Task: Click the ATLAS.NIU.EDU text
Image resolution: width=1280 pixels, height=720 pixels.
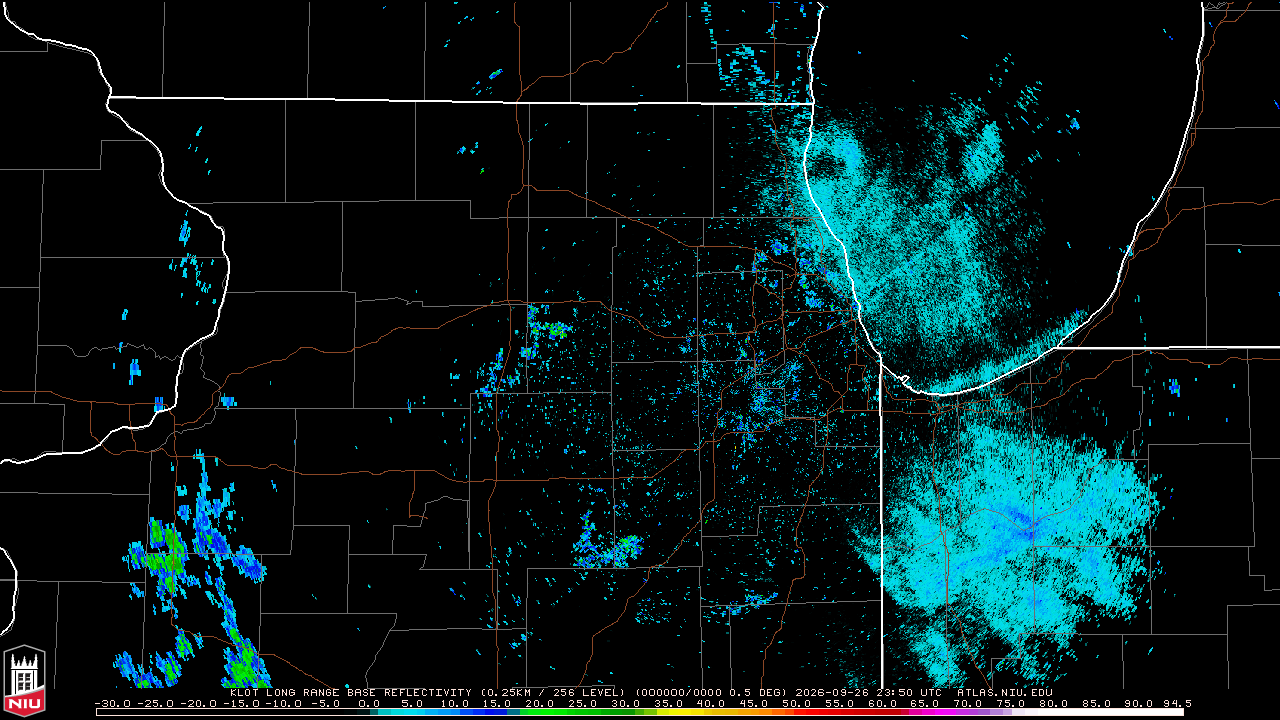Action: point(1004,692)
